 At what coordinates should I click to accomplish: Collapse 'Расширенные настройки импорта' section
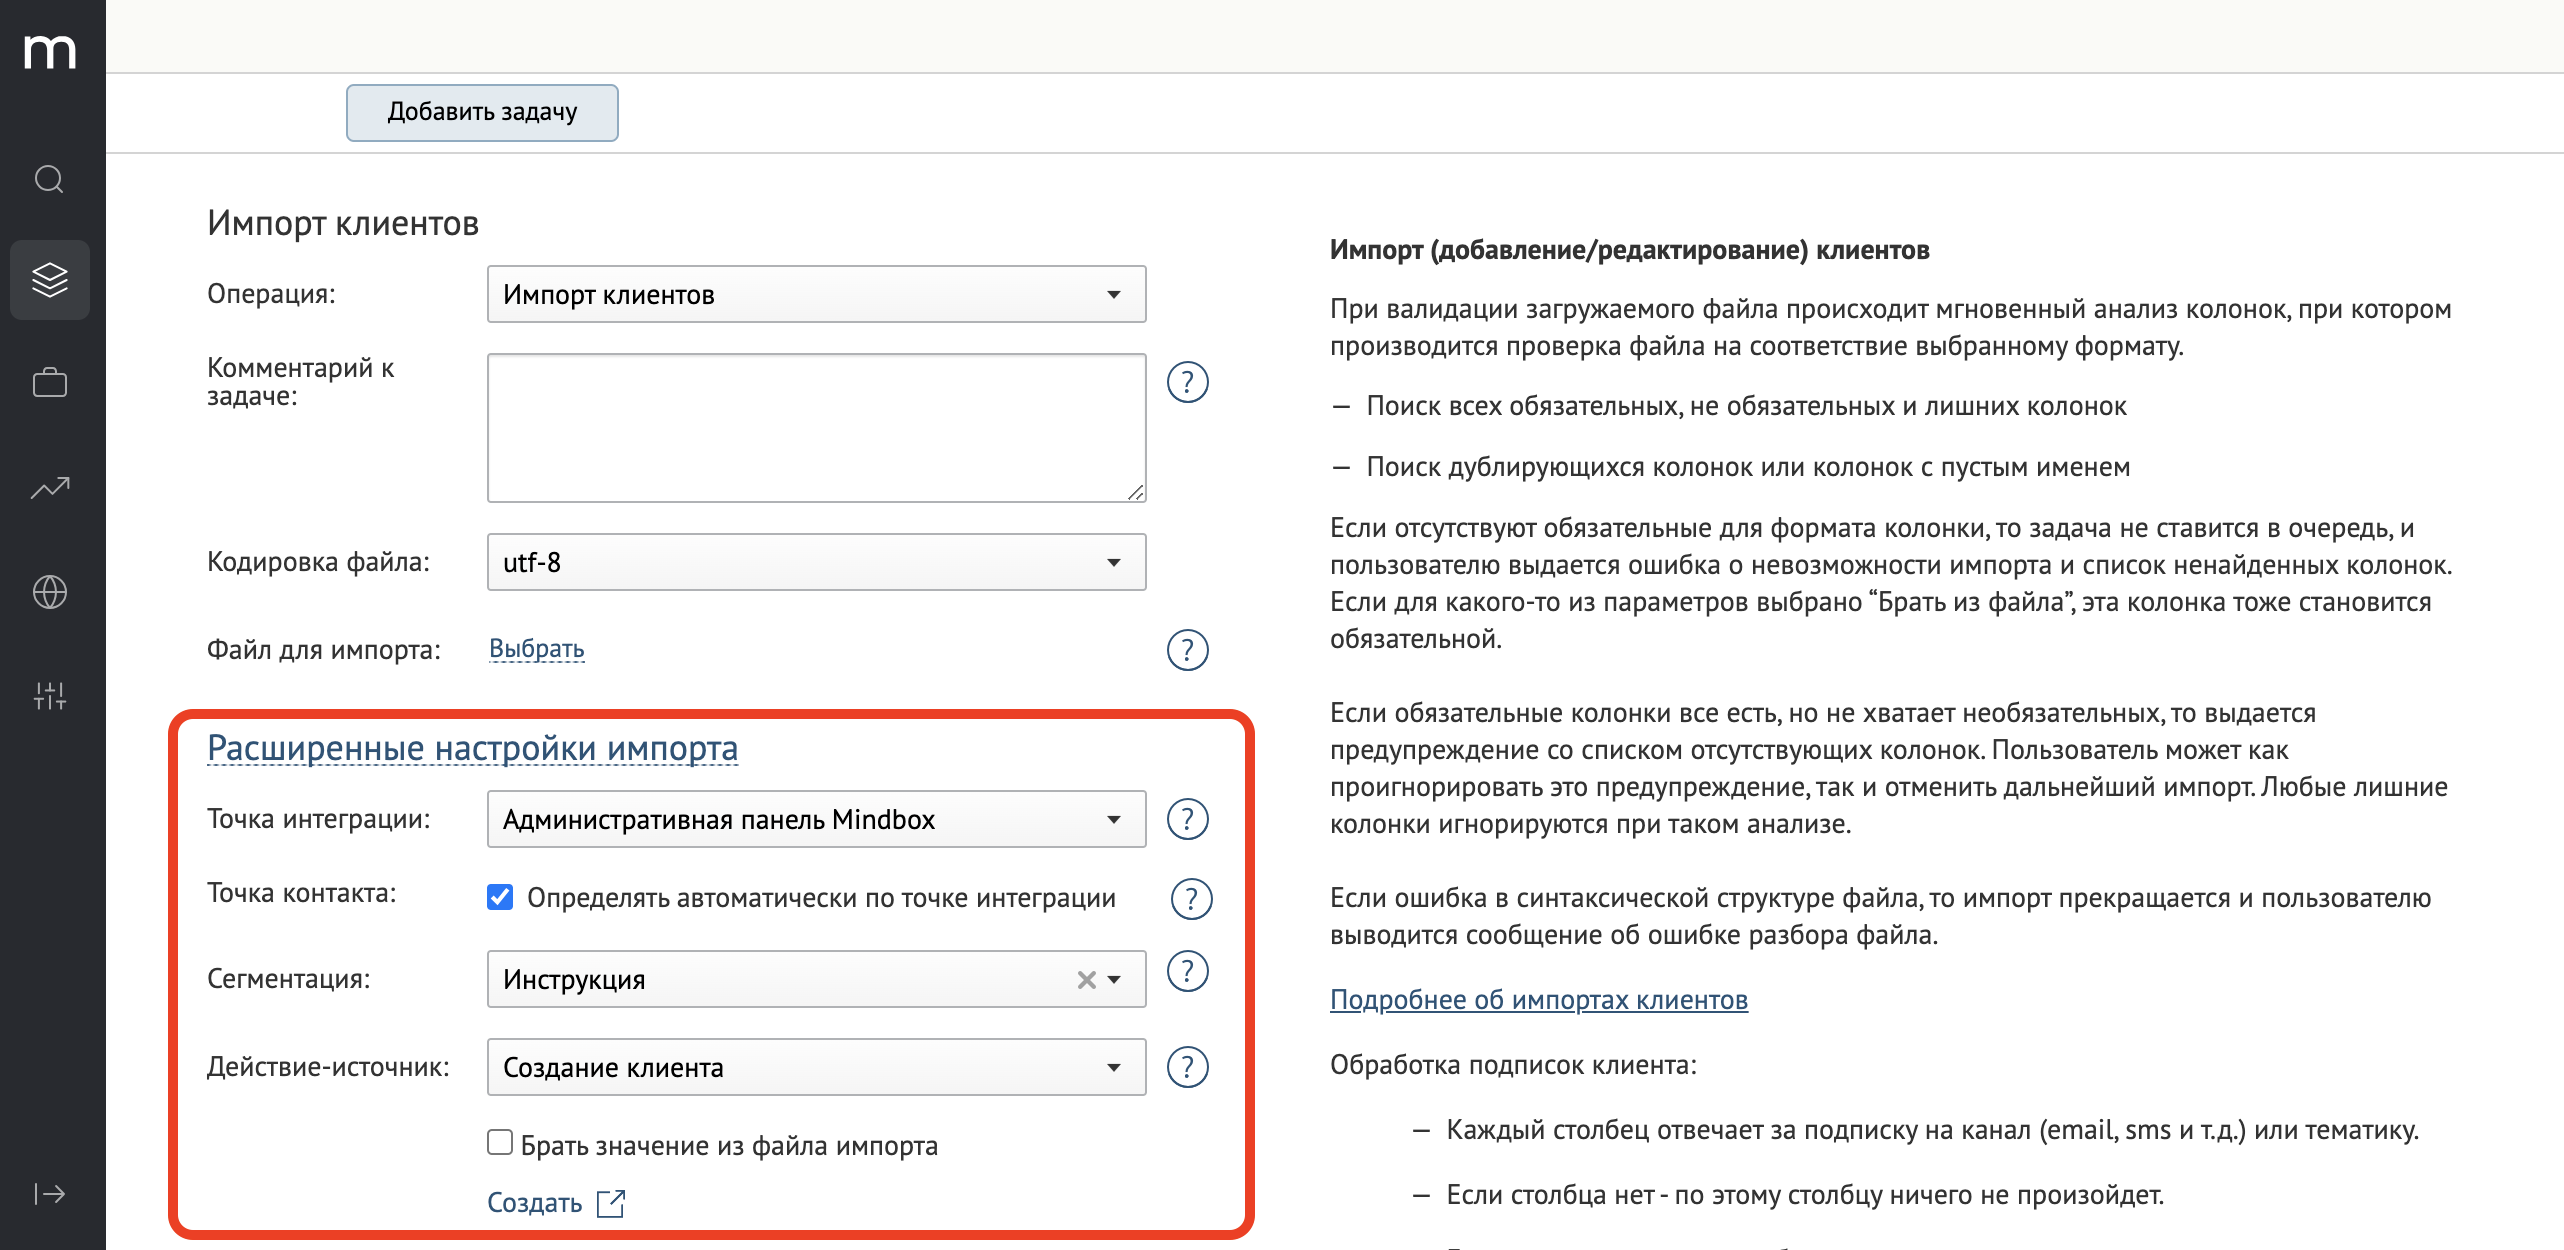click(x=472, y=748)
